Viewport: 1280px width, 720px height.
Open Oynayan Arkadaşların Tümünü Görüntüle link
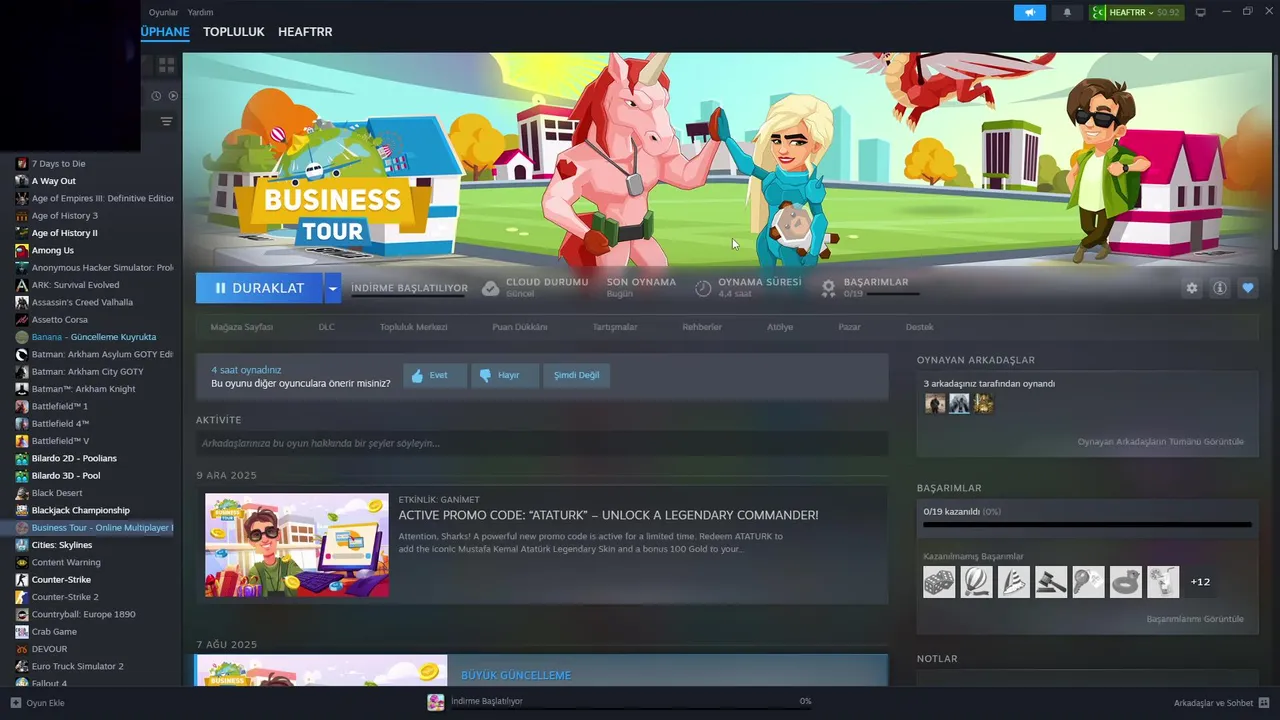coord(1160,442)
